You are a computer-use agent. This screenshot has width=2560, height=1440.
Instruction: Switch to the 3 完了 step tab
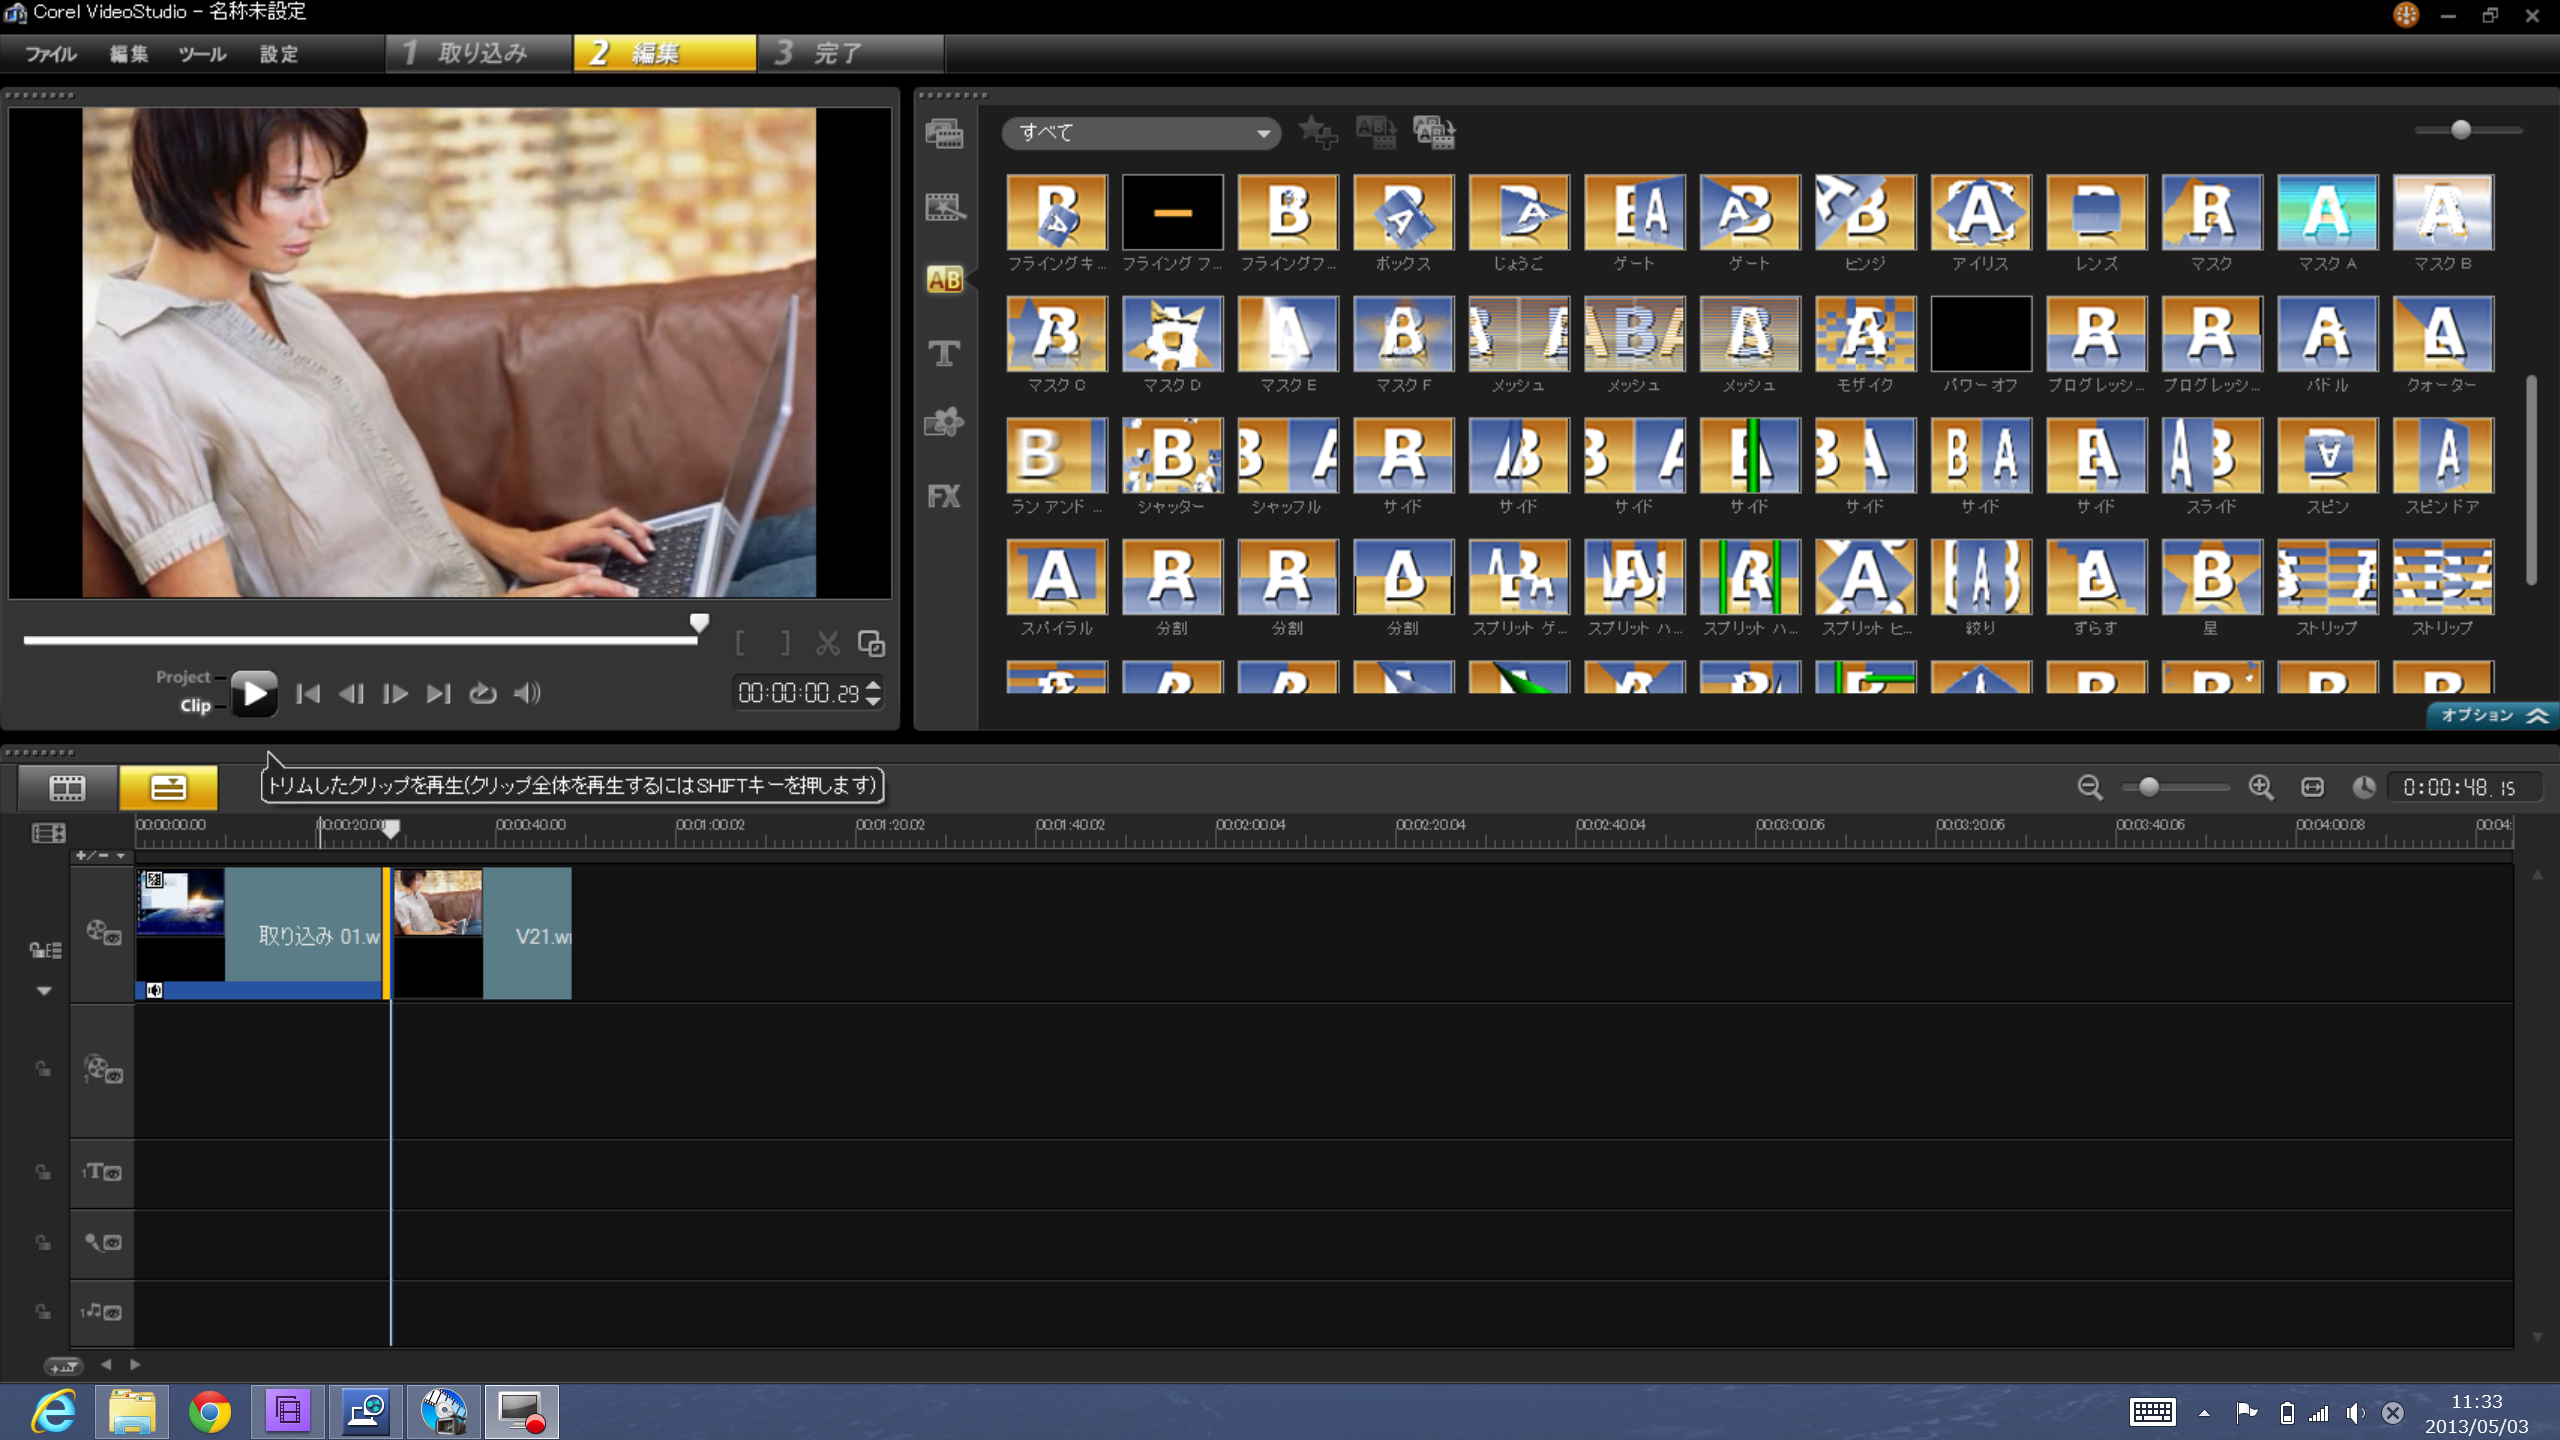[x=850, y=53]
